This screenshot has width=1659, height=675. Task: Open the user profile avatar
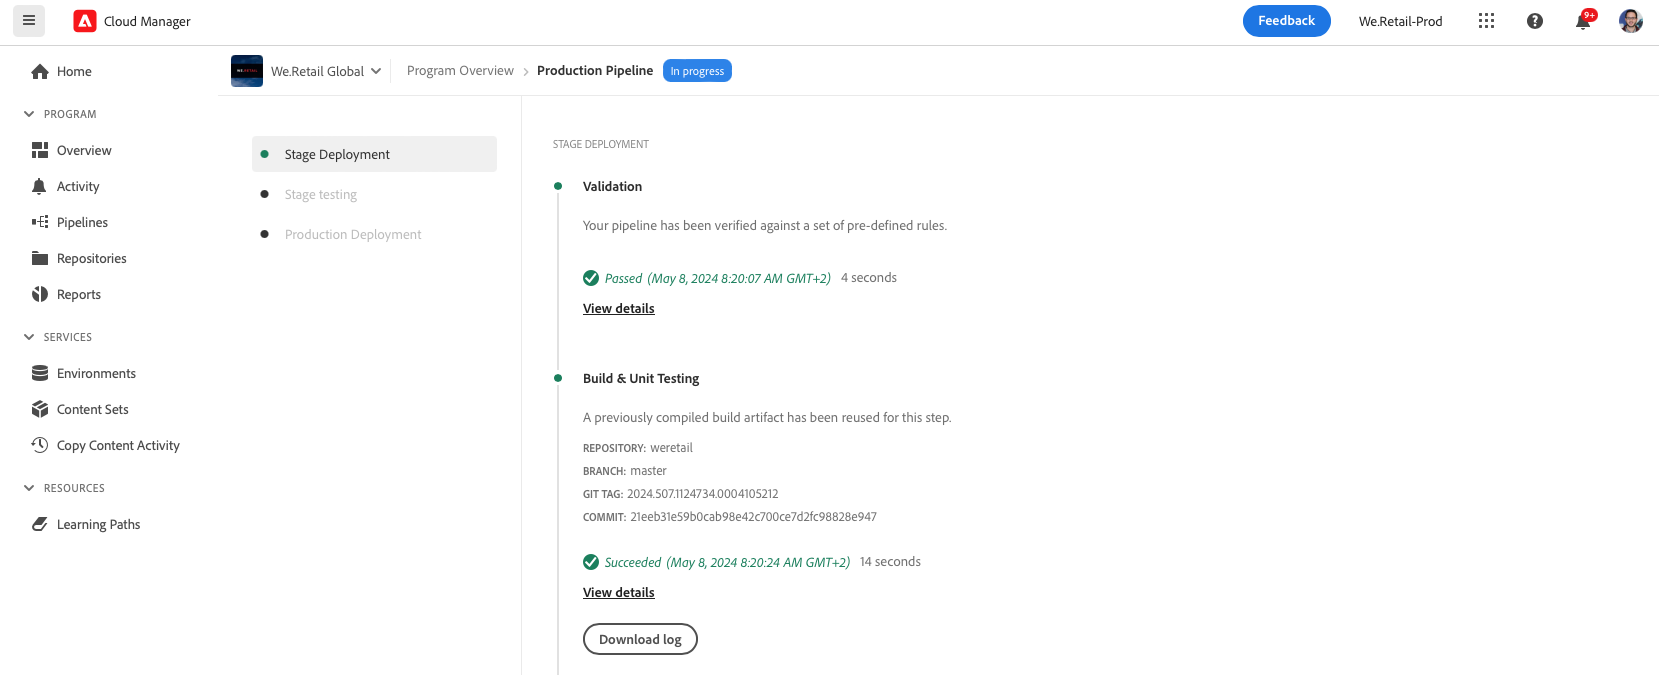point(1631,21)
